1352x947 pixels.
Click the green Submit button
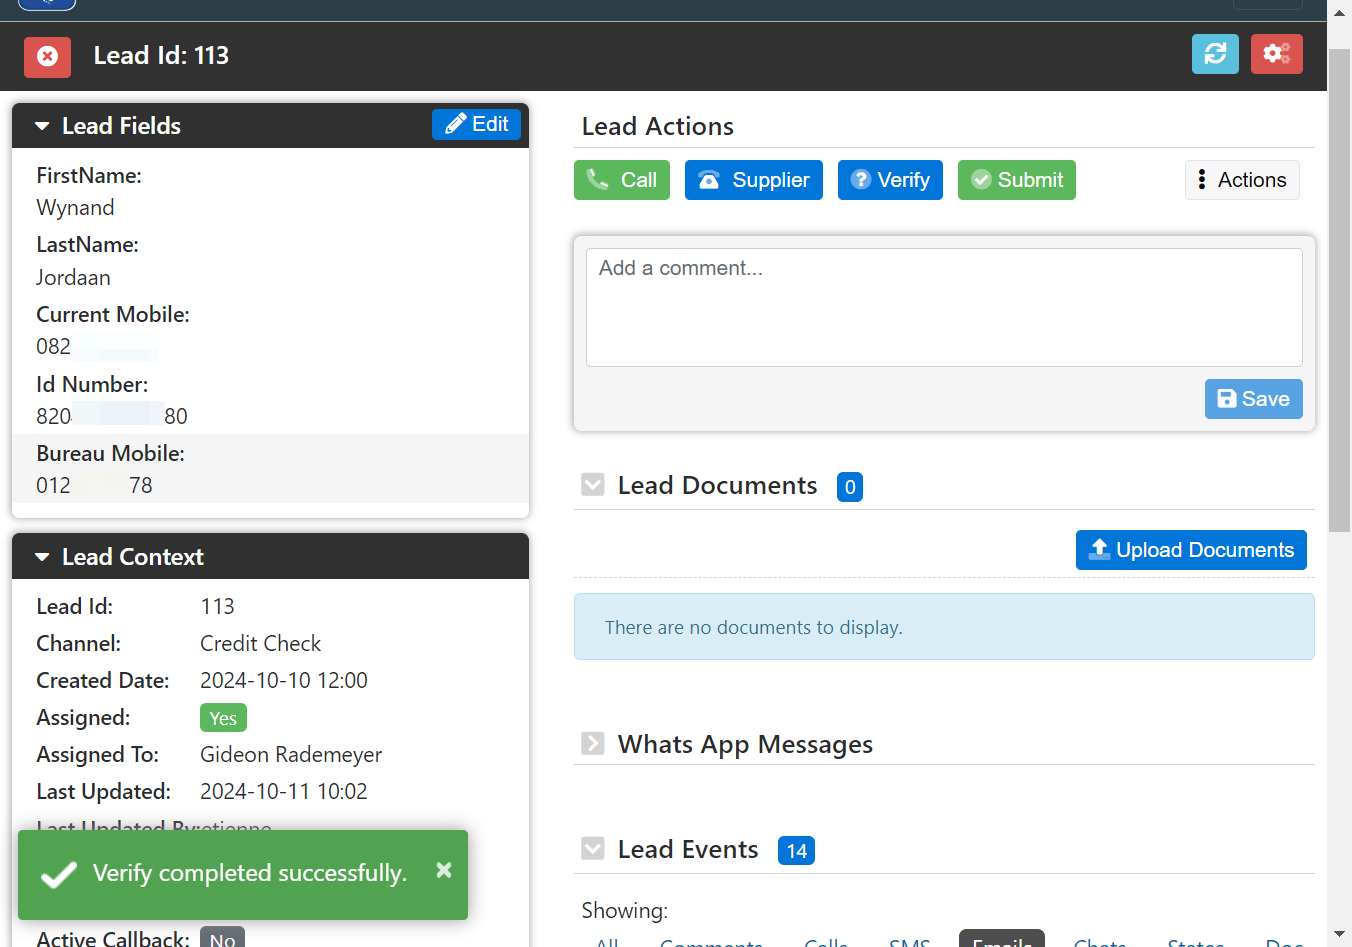click(1017, 180)
